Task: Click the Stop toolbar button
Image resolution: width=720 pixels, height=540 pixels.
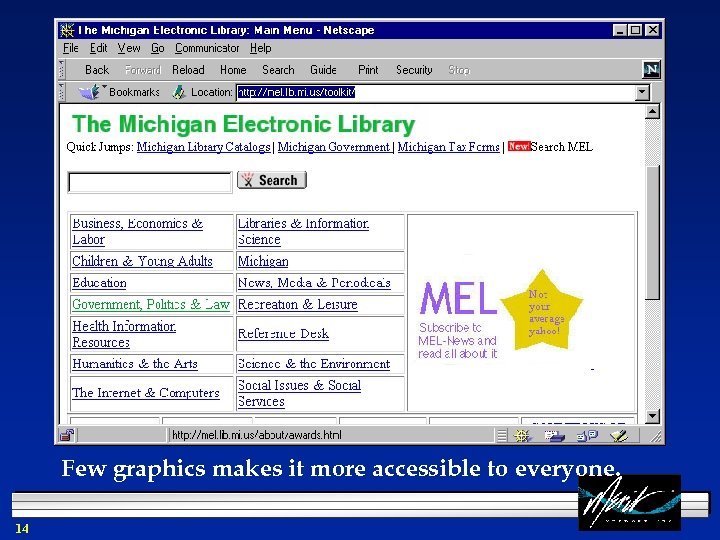Action: (x=459, y=70)
